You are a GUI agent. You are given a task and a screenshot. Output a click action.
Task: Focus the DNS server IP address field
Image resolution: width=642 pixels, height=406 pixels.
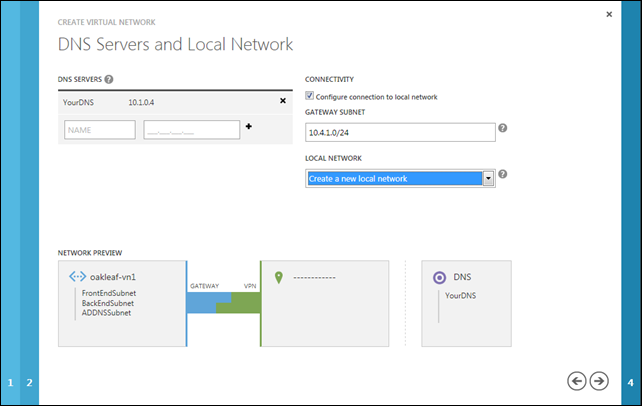pos(192,130)
